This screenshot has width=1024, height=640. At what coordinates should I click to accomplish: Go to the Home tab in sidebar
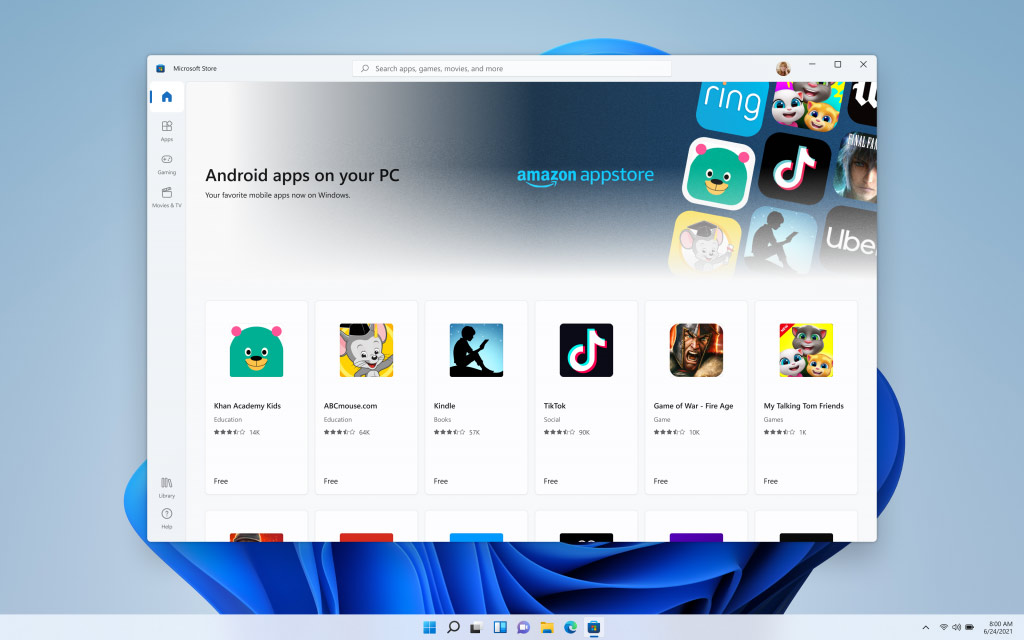[167, 97]
